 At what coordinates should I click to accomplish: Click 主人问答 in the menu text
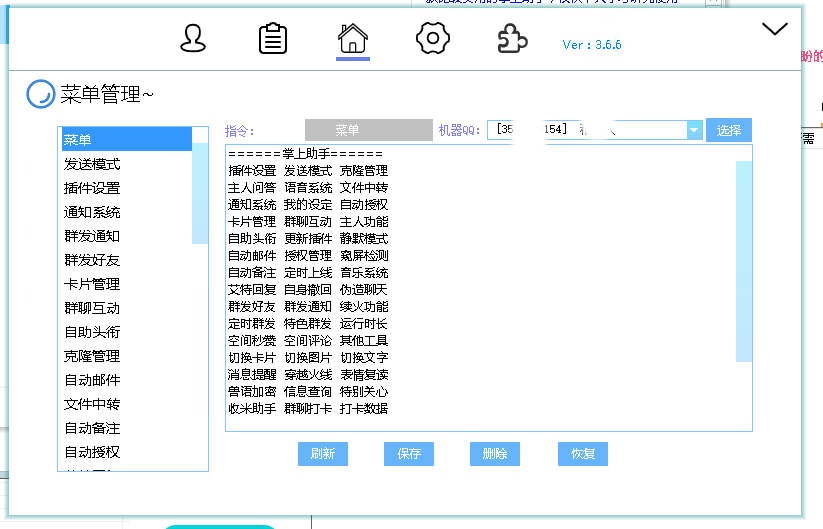click(x=252, y=188)
